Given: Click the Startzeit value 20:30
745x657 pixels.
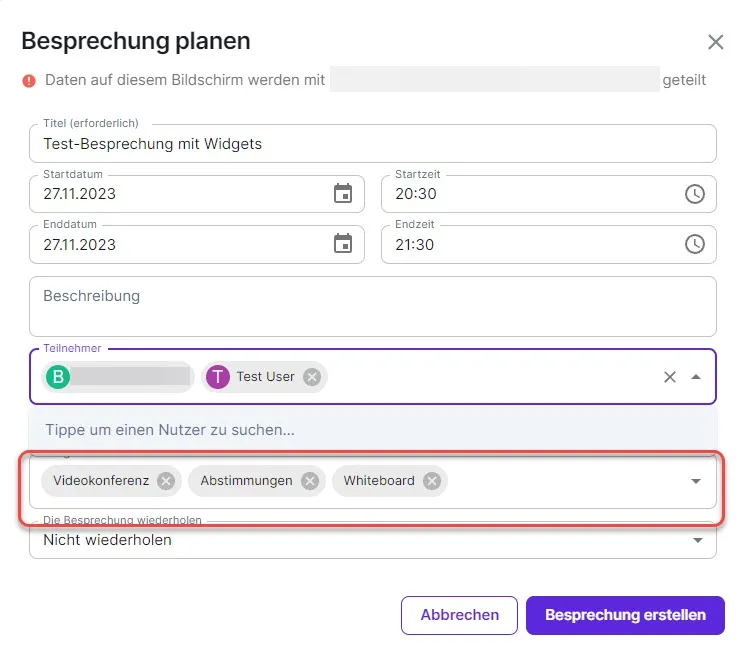Looking at the screenshot, I should pos(416,194).
